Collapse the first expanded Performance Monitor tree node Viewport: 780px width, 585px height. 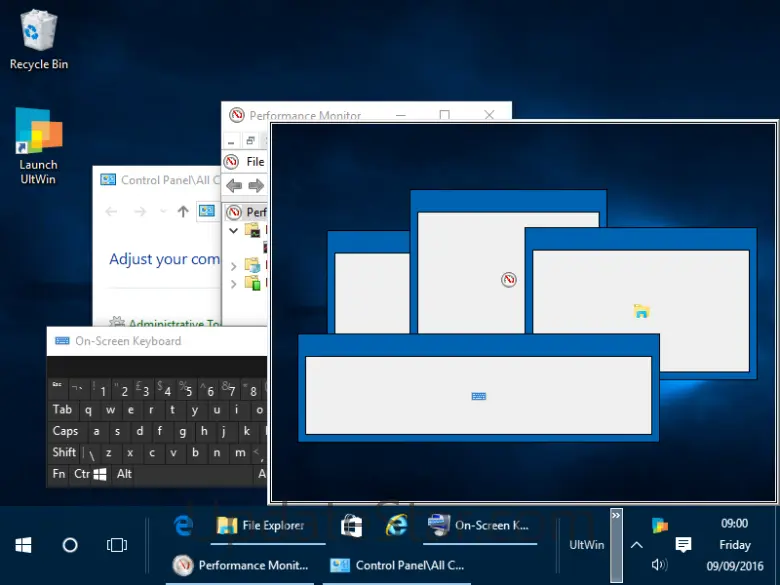point(234,231)
